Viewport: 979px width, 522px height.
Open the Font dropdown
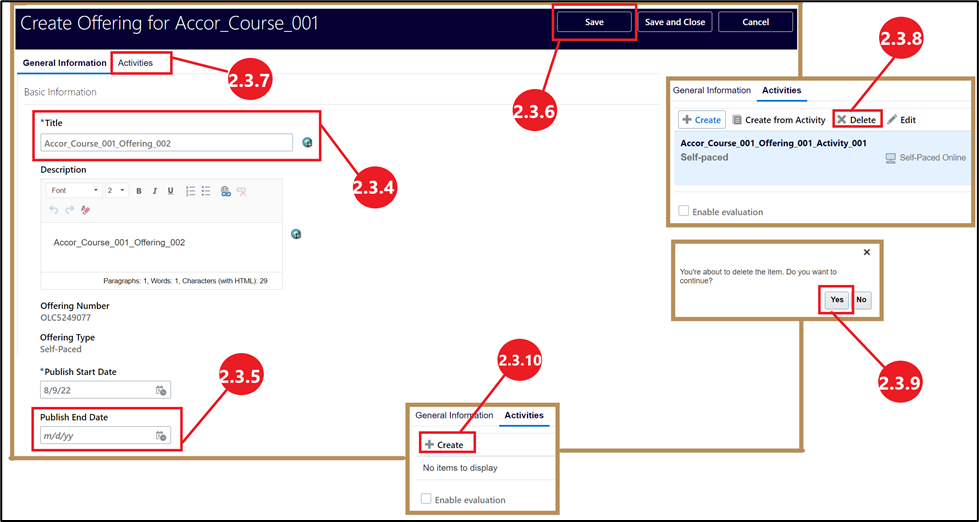[75, 190]
